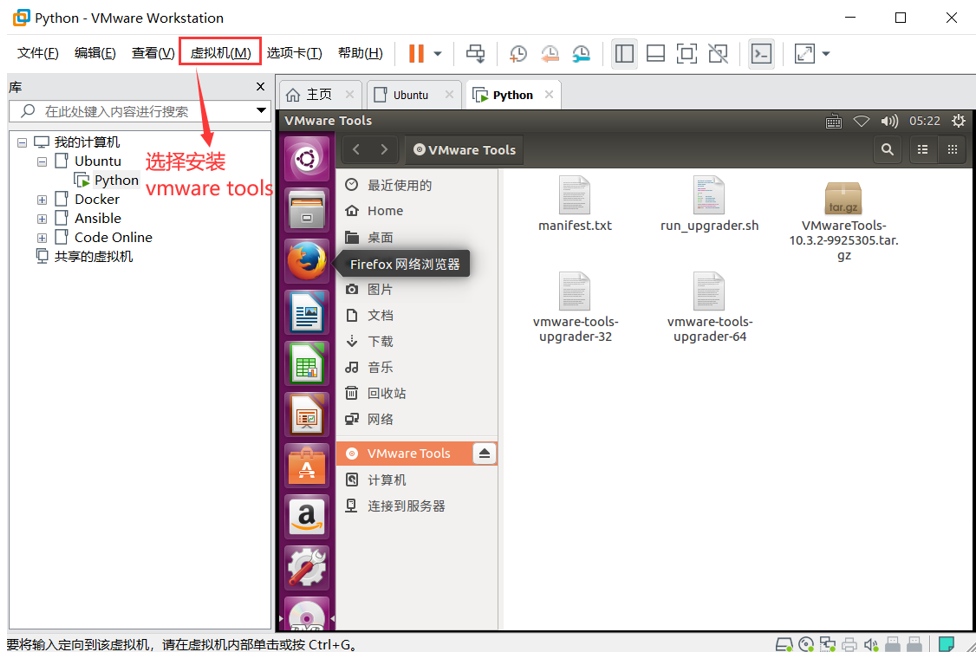Screen dimensions: 978x657
Task: Open Ubuntu Software Center launcher icon
Action: pyautogui.click(x=306, y=465)
